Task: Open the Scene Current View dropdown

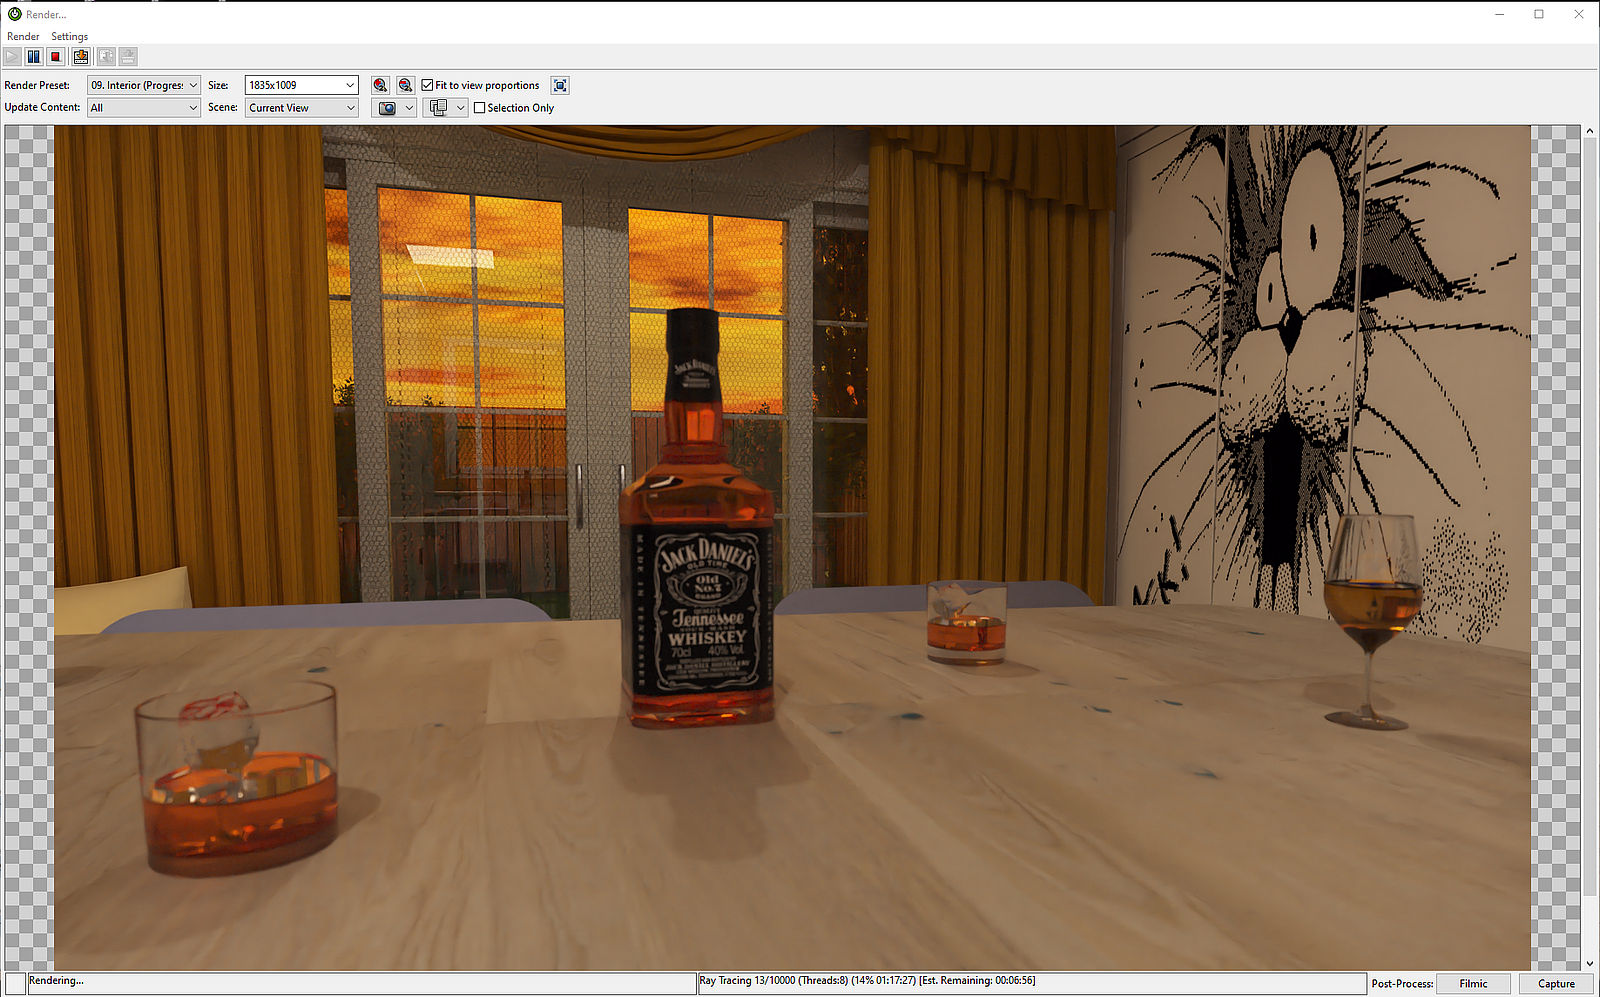Action: coord(301,108)
